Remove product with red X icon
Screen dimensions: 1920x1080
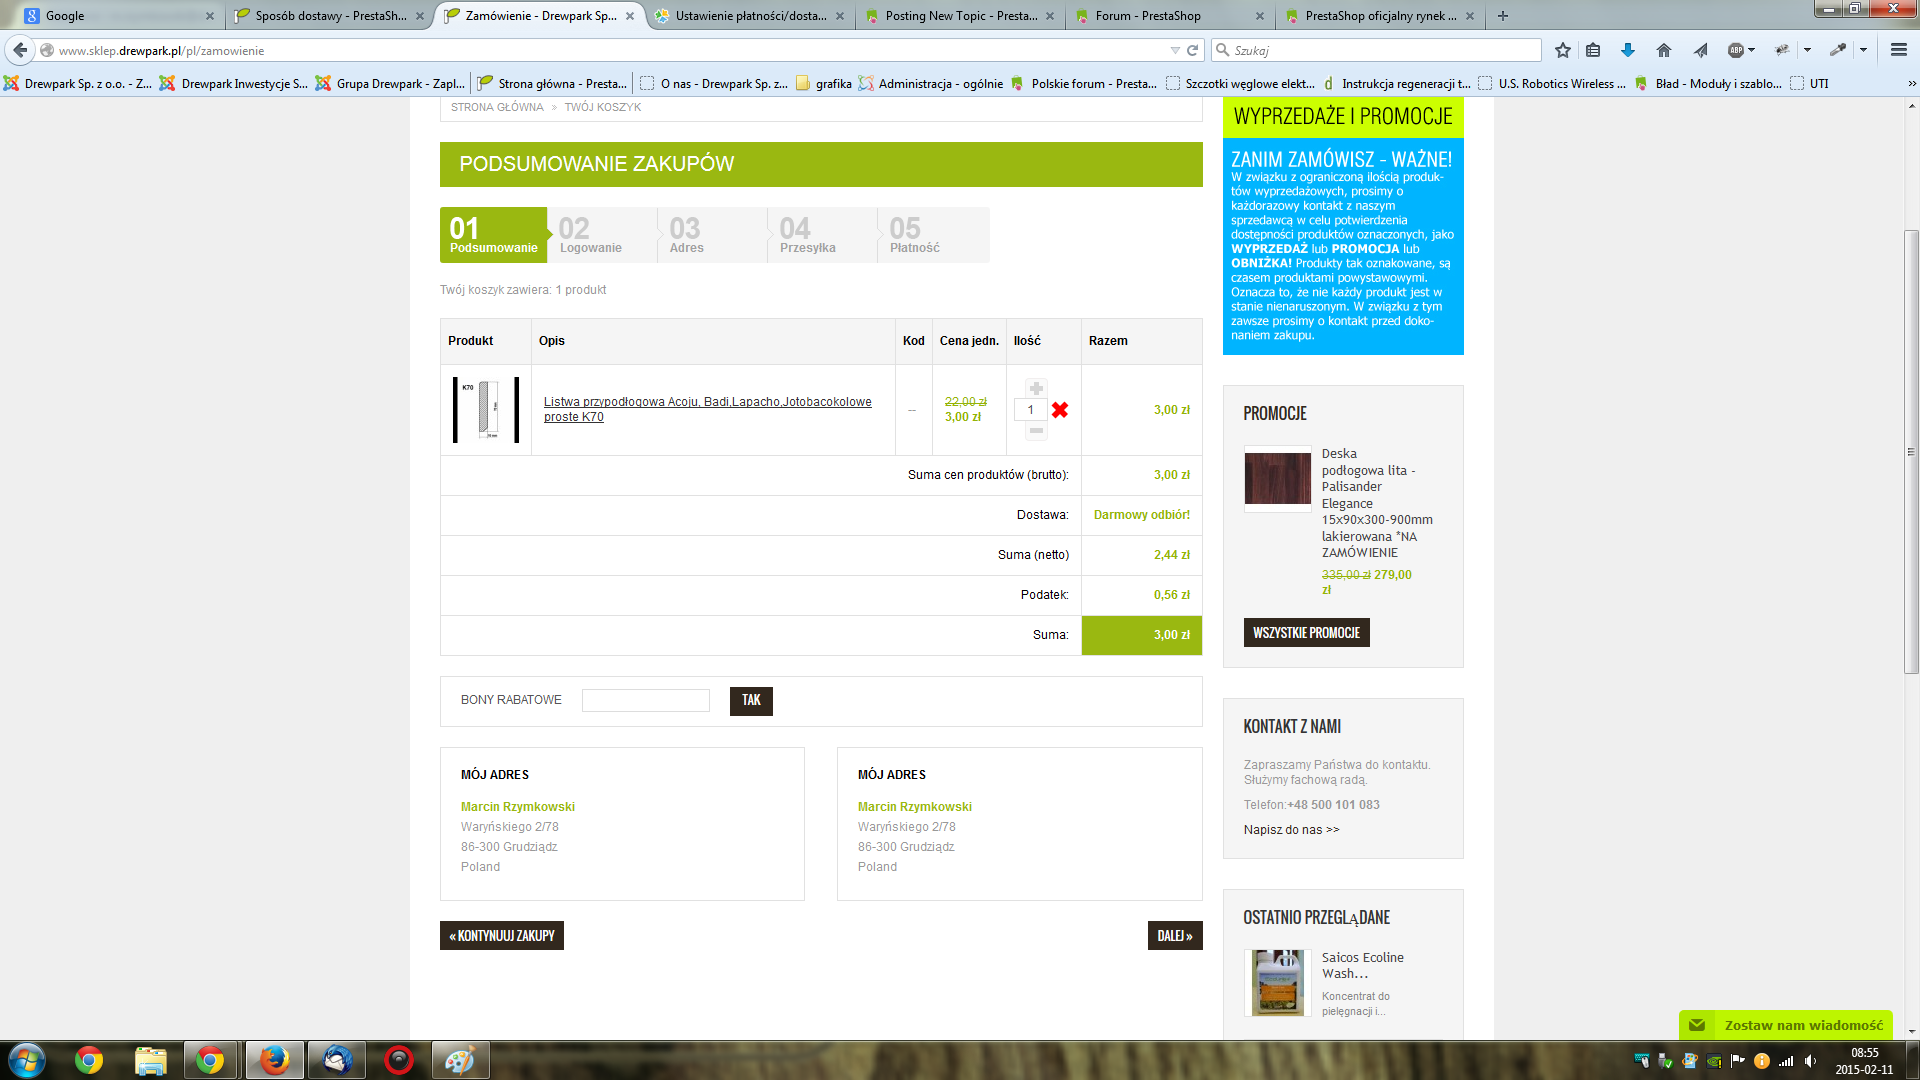click(x=1060, y=410)
